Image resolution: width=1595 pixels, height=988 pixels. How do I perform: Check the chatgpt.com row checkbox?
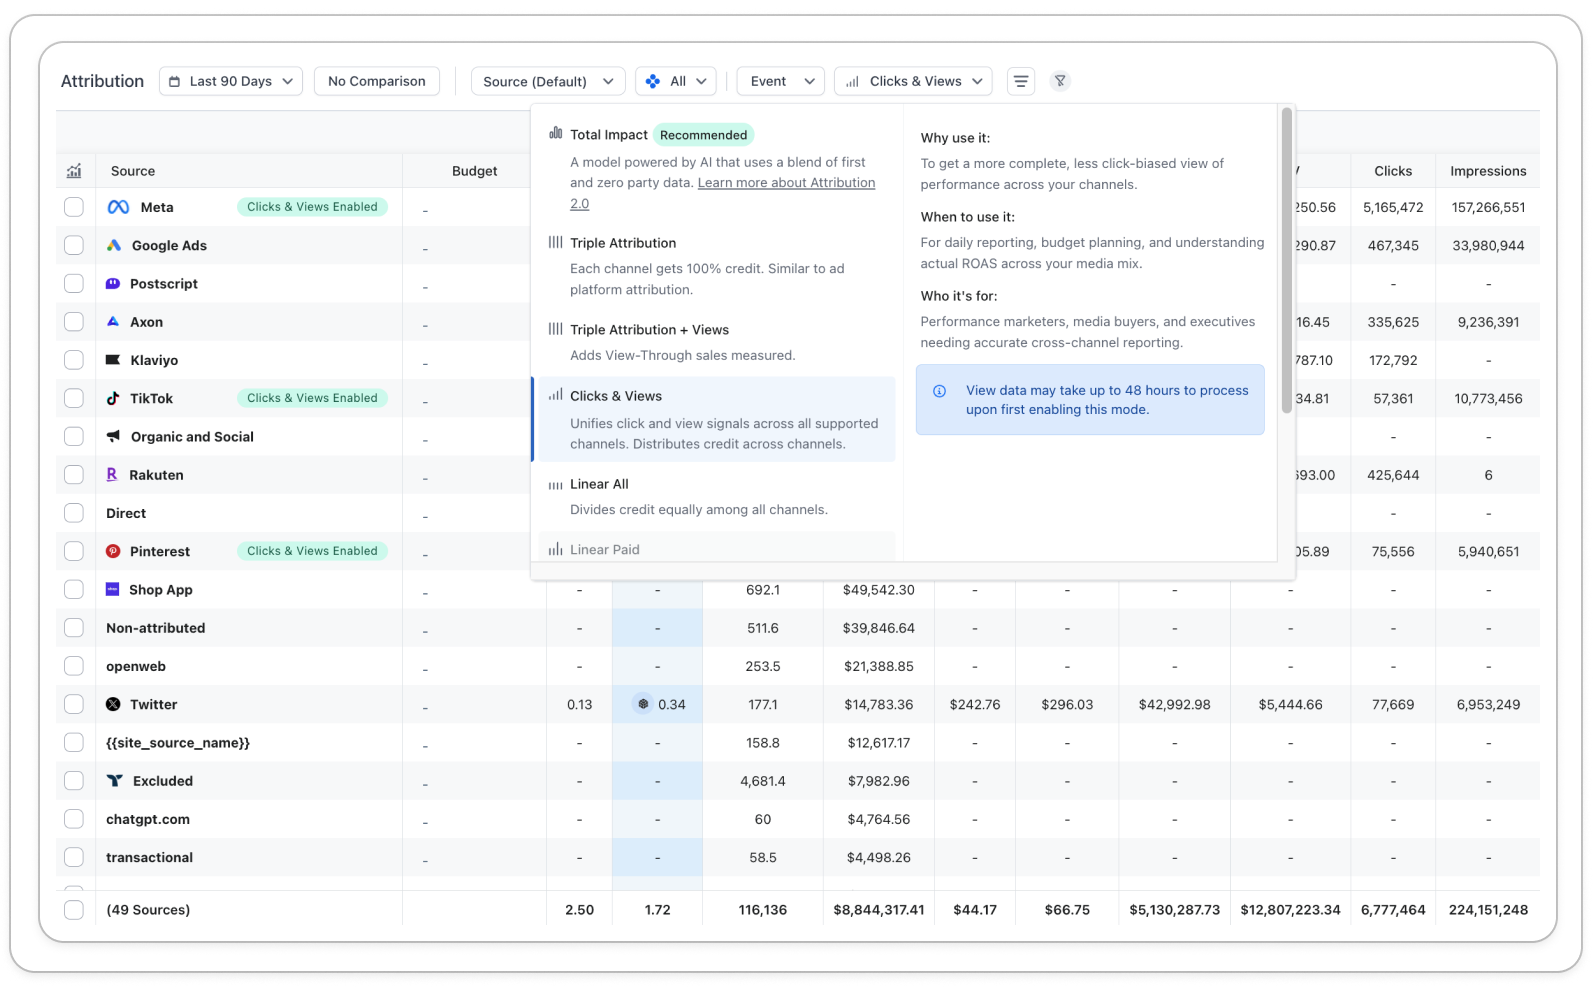click(x=74, y=819)
